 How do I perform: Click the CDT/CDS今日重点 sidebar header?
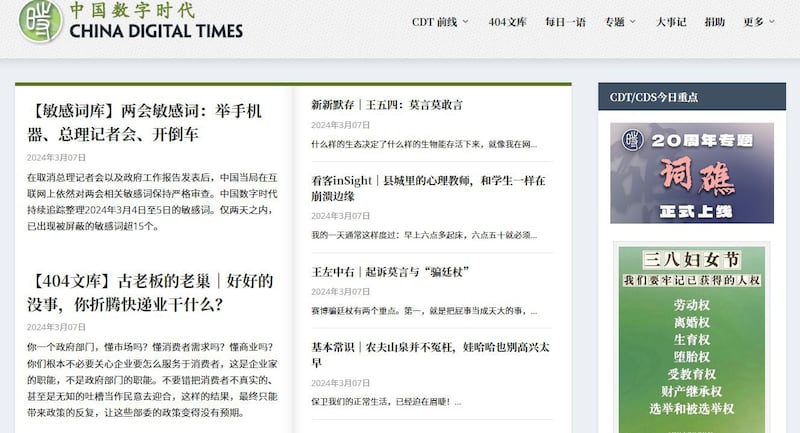point(654,97)
